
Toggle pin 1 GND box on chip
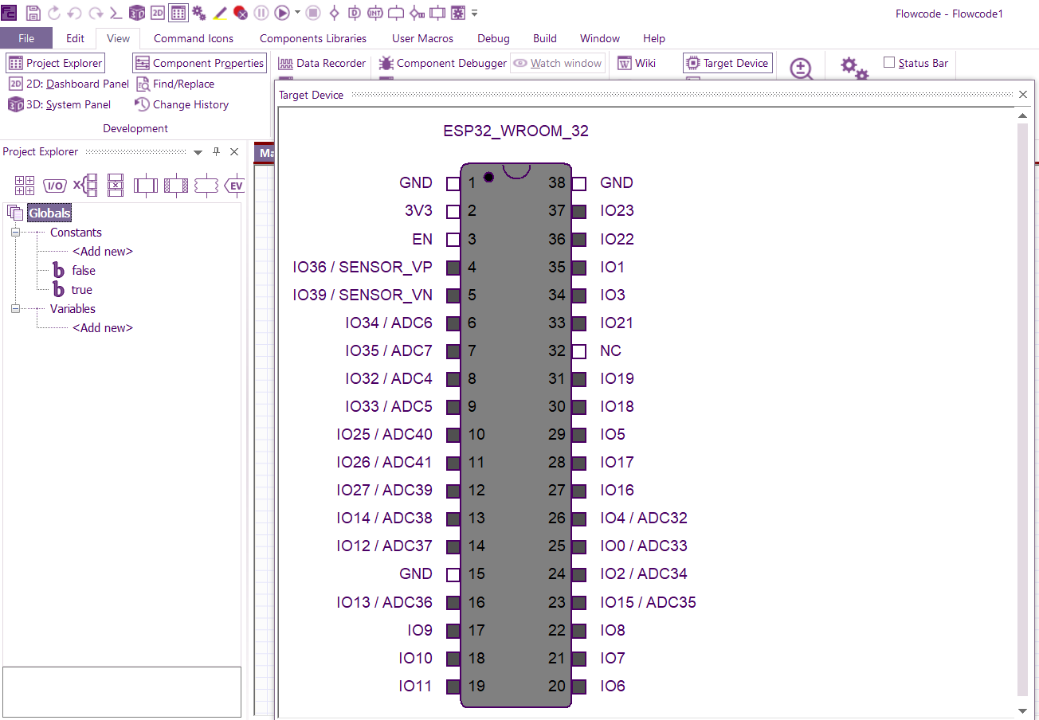coord(453,184)
